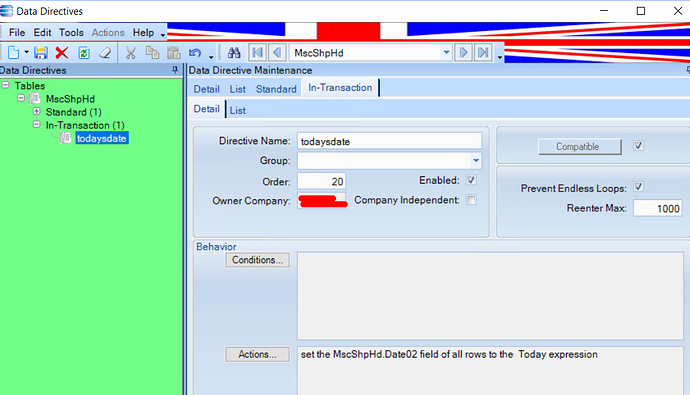The image size is (690, 395).
Task: Open the navigation toolbar overflow arrow
Action: click(x=499, y=57)
